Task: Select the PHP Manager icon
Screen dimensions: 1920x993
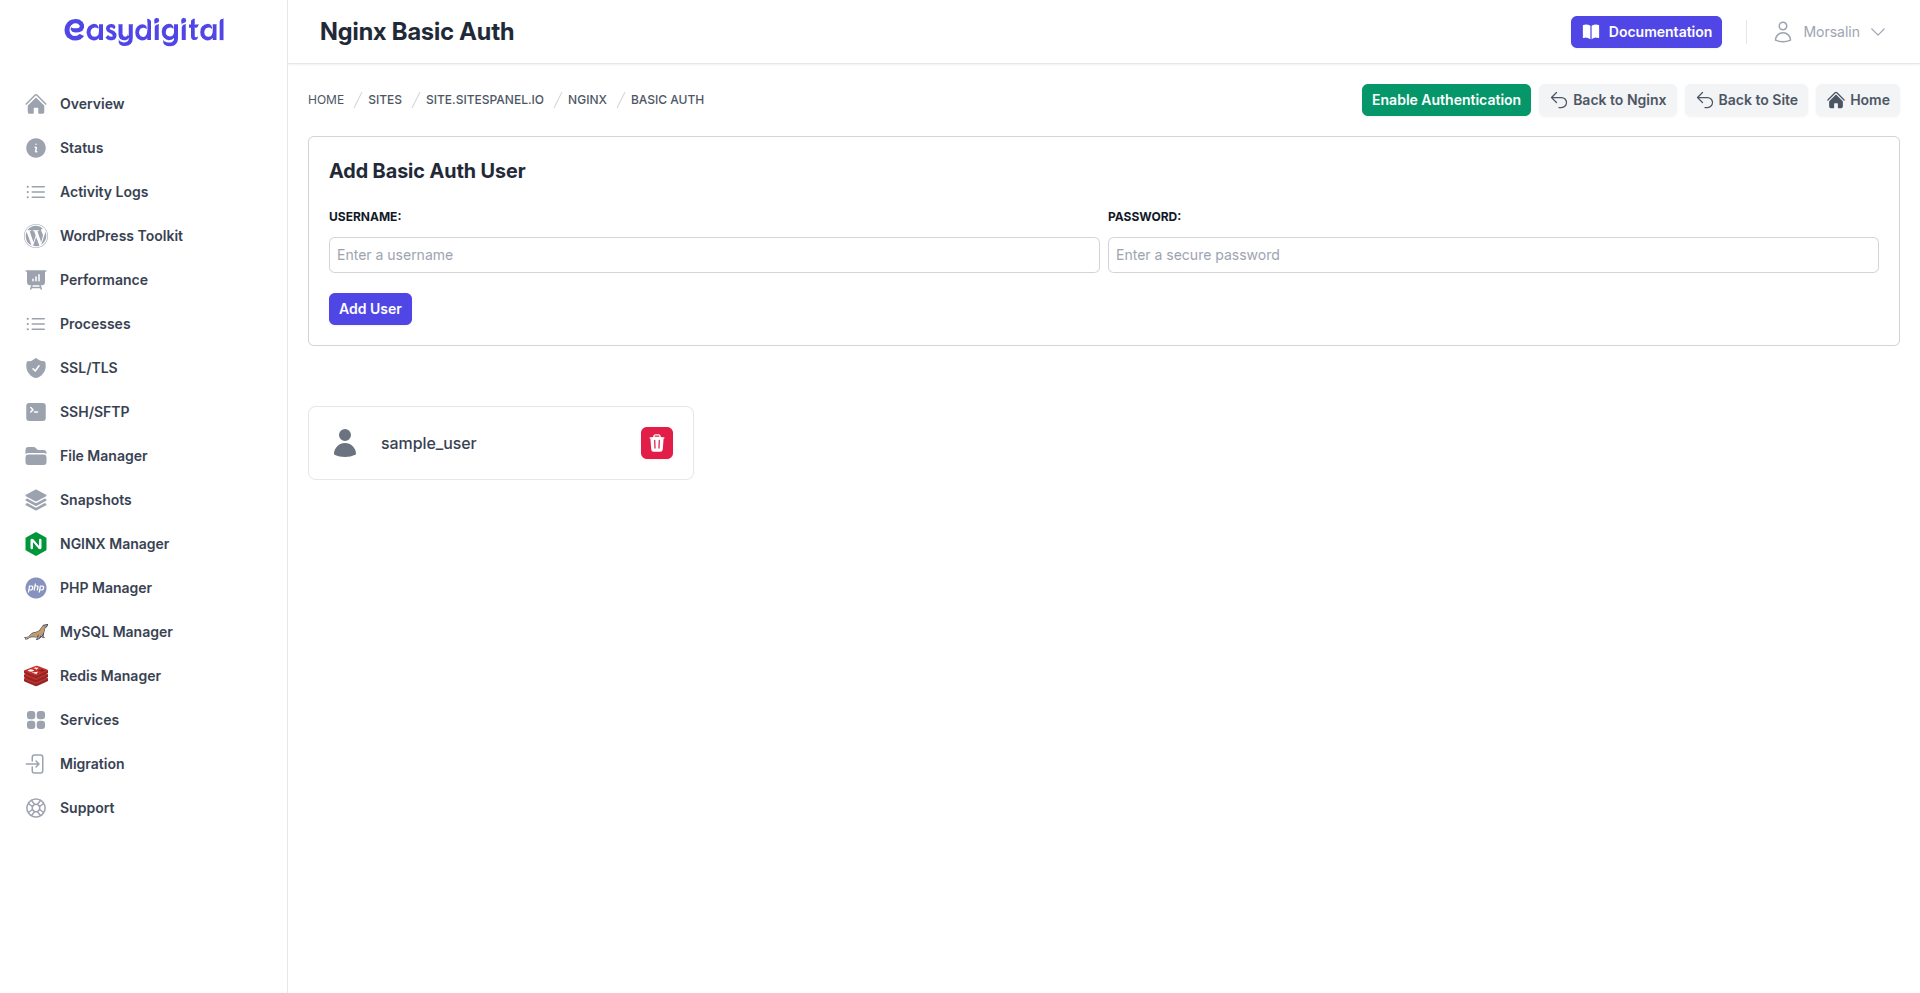Action: [36, 587]
